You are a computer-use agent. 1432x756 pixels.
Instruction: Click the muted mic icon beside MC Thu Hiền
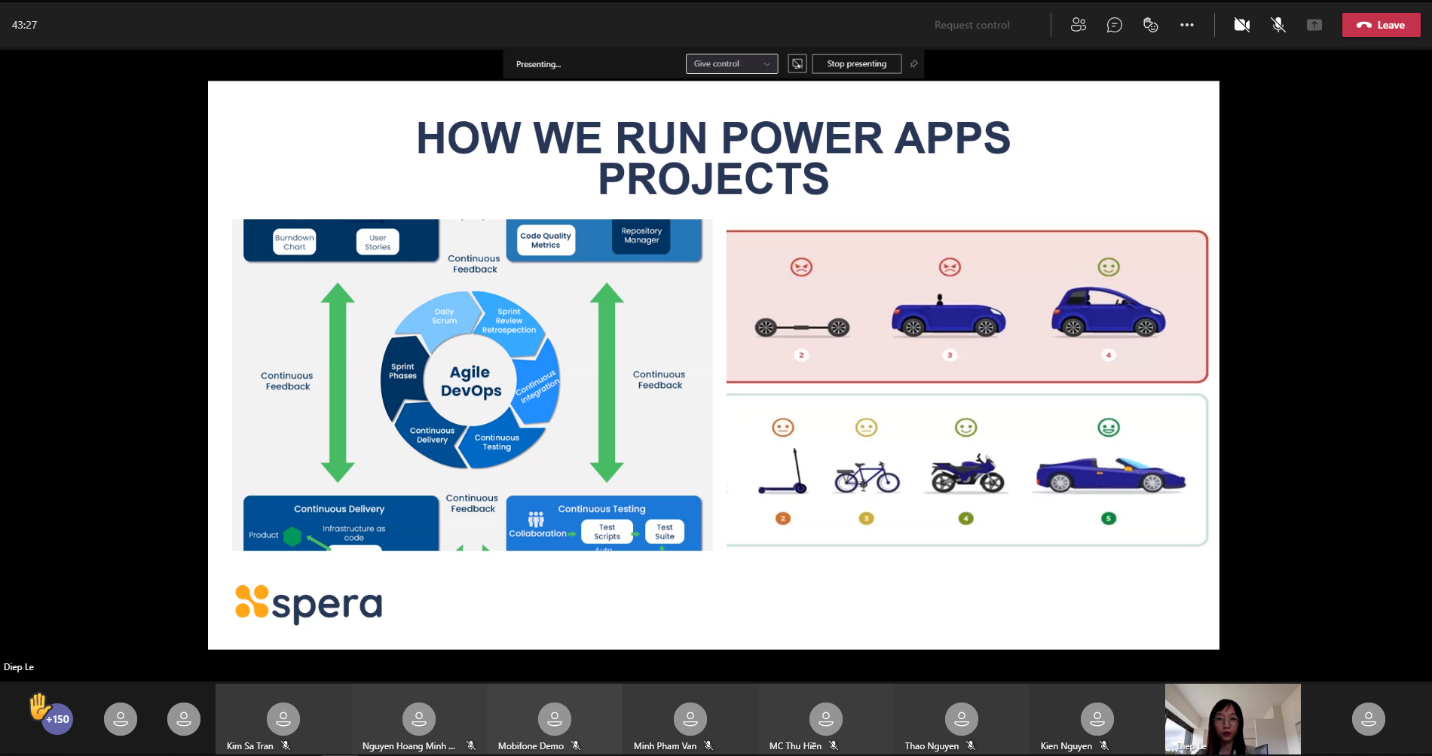833,746
